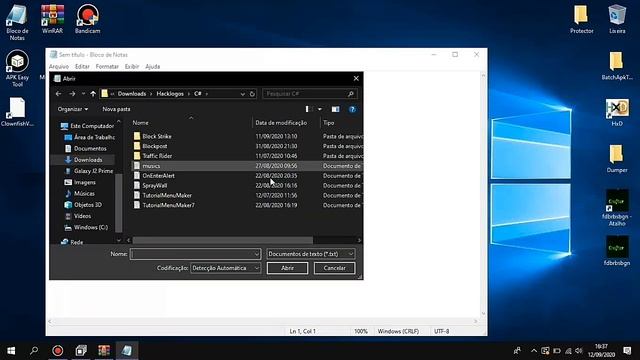Show the preview pane icon

click(x=335, y=109)
